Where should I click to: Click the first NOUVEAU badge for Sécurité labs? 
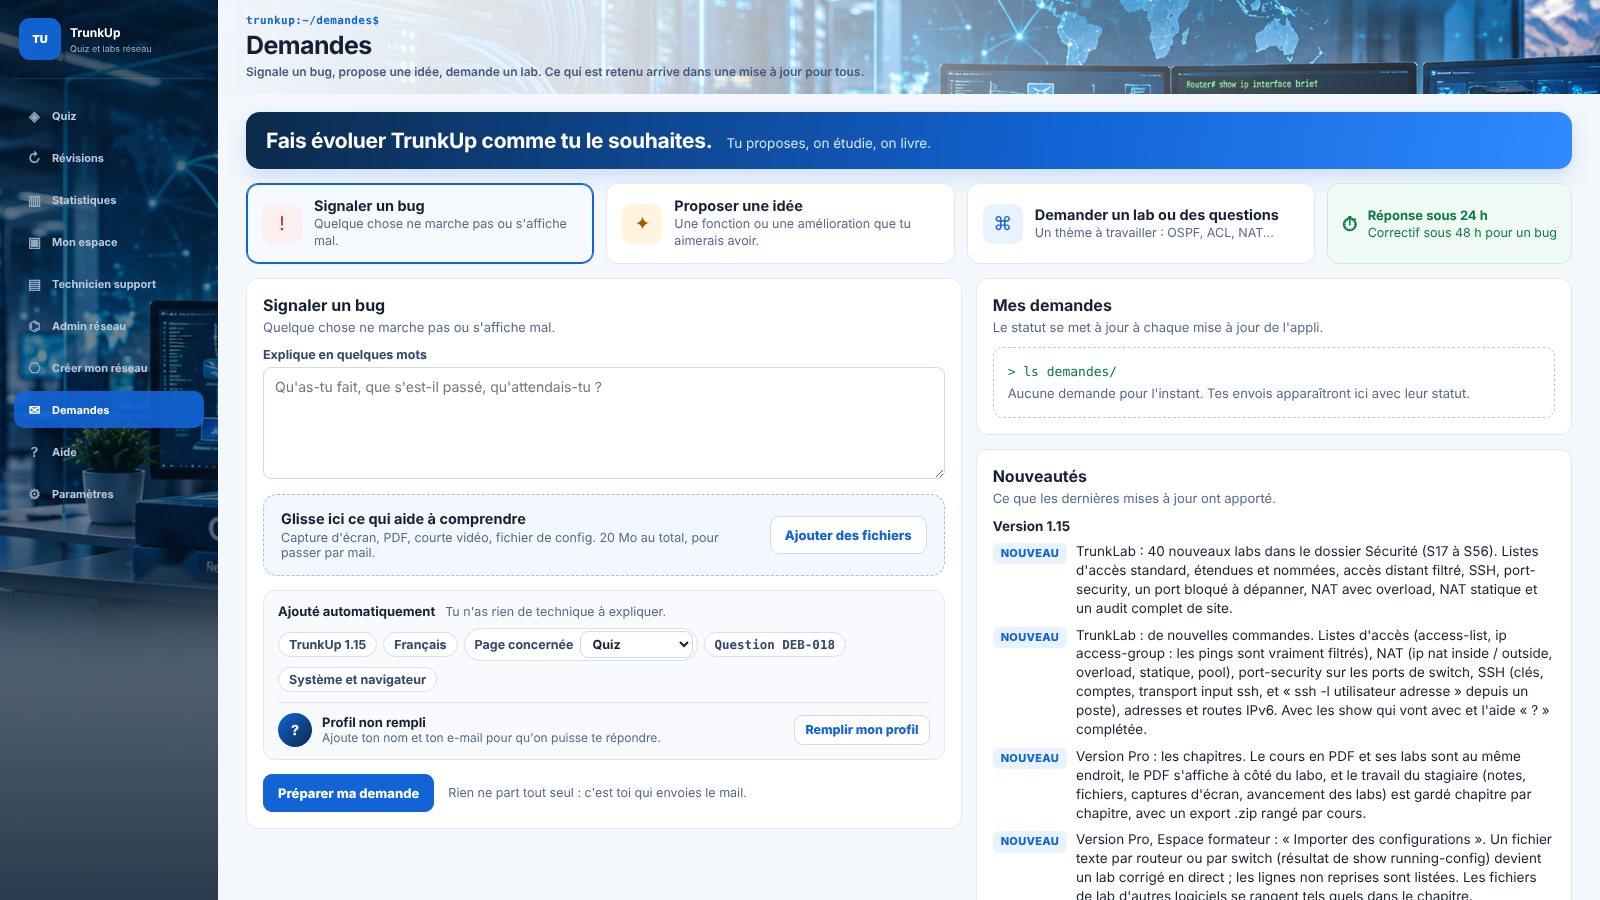(x=1030, y=553)
